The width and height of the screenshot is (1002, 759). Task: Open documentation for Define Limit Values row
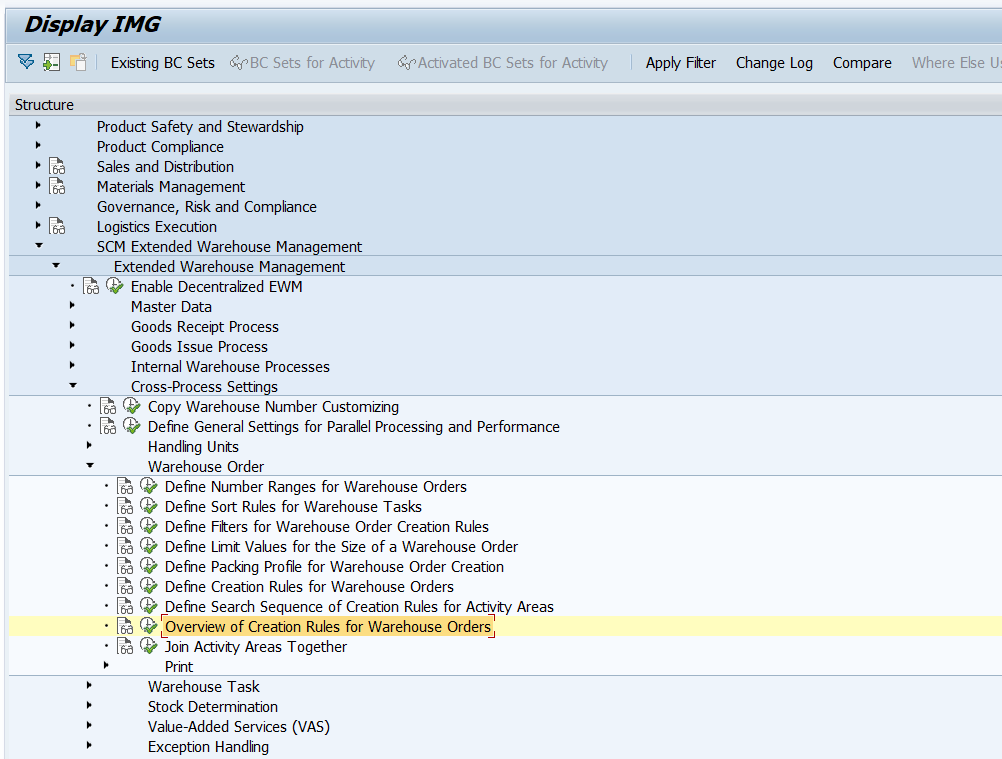point(125,547)
